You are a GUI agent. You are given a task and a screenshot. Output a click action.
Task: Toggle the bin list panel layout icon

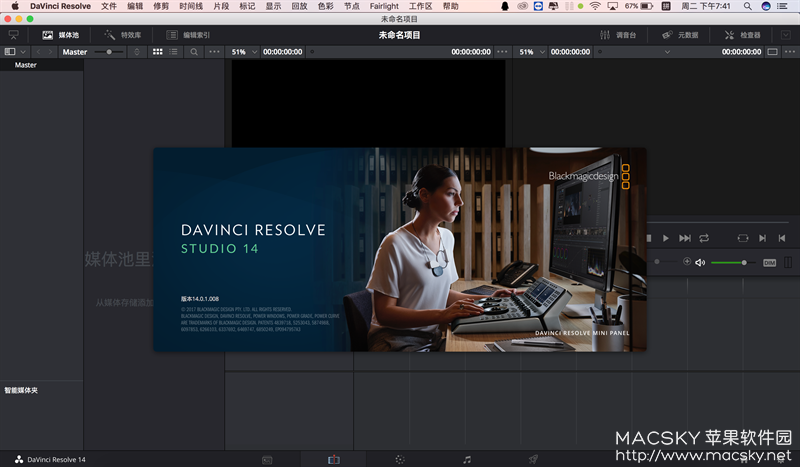pos(10,52)
